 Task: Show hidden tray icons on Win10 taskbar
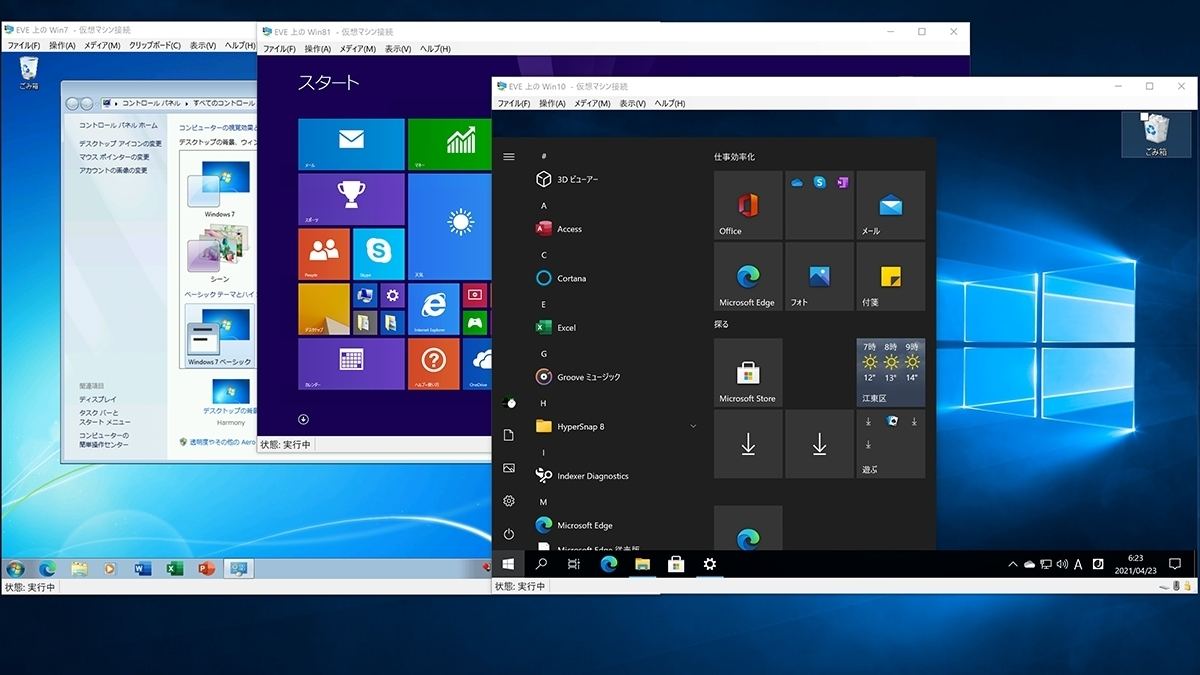click(1012, 564)
